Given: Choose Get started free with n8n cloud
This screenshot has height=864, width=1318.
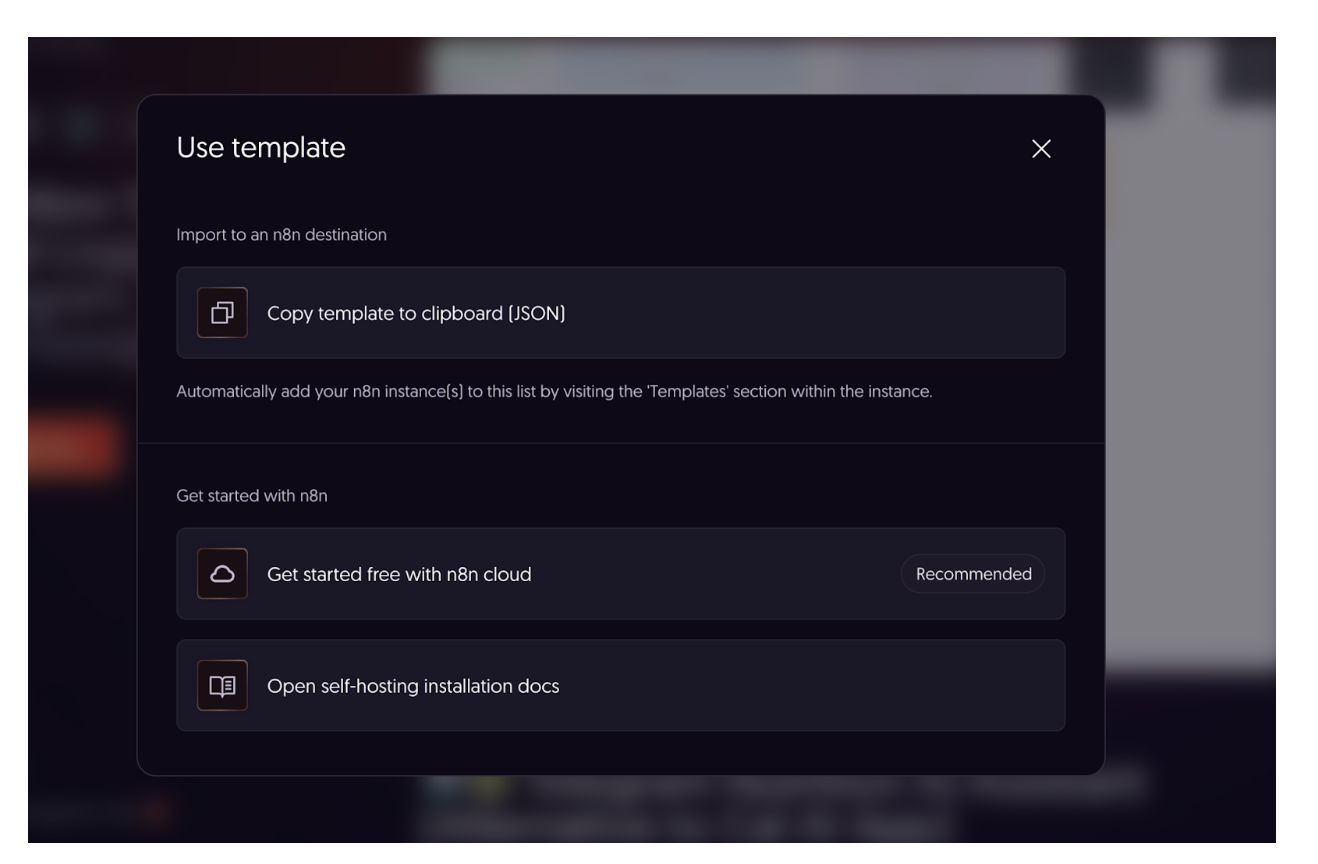Looking at the screenshot, I should [399, 574].
